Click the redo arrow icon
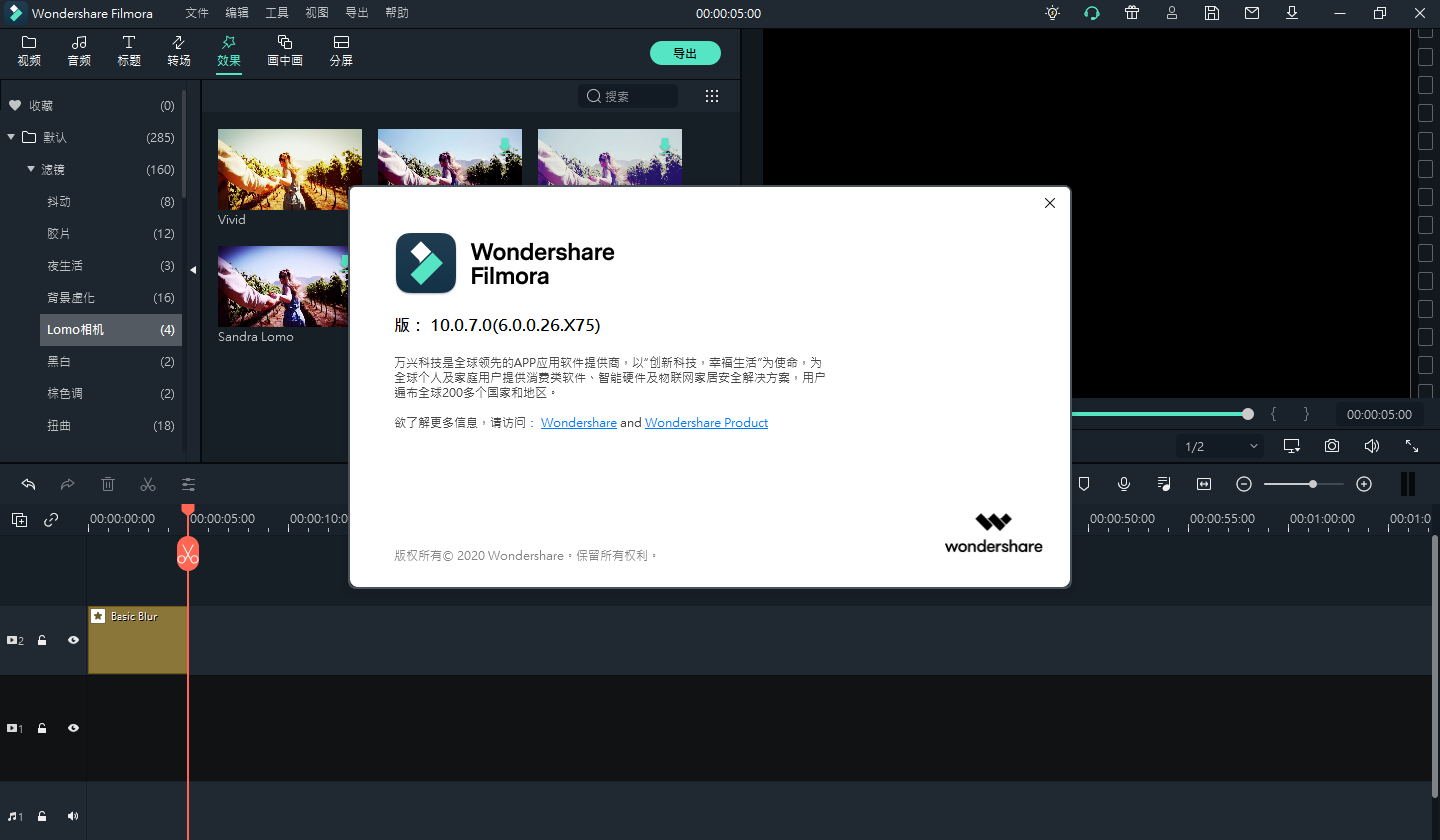This screenshot has height=840, width=1440. click(x=68, y=484)
